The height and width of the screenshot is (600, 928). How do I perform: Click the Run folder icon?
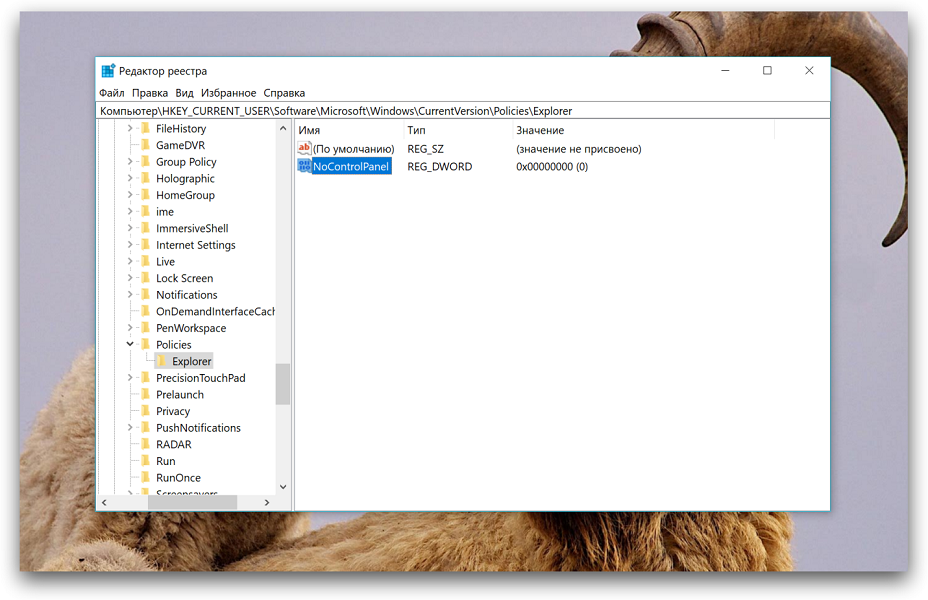[146, 460]
